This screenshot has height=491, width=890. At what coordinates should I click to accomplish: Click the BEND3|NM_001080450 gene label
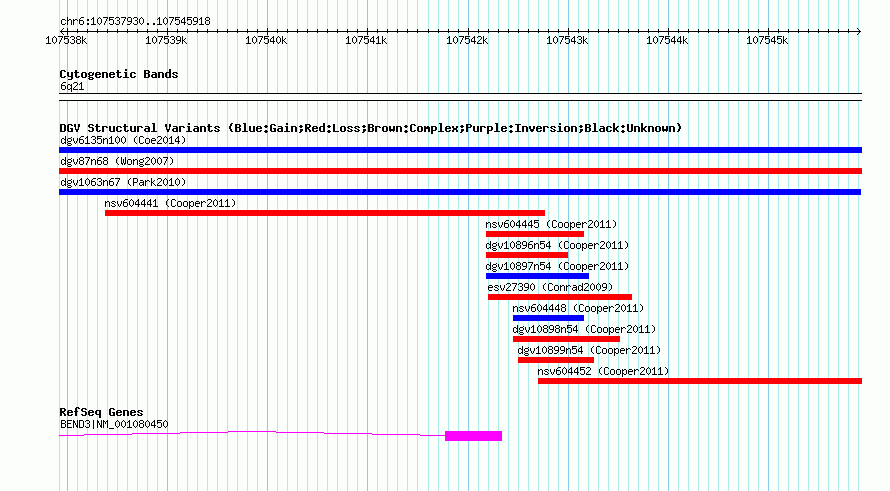click(114, 424)
